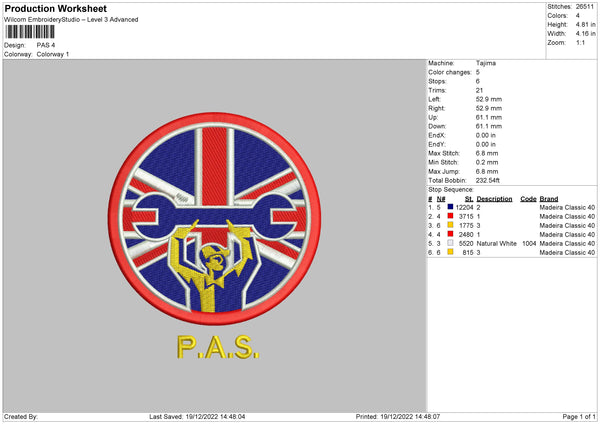This screenshot has width=600, height=424.
Task: Click the 'Description' column header
Action: coord(494,199)
